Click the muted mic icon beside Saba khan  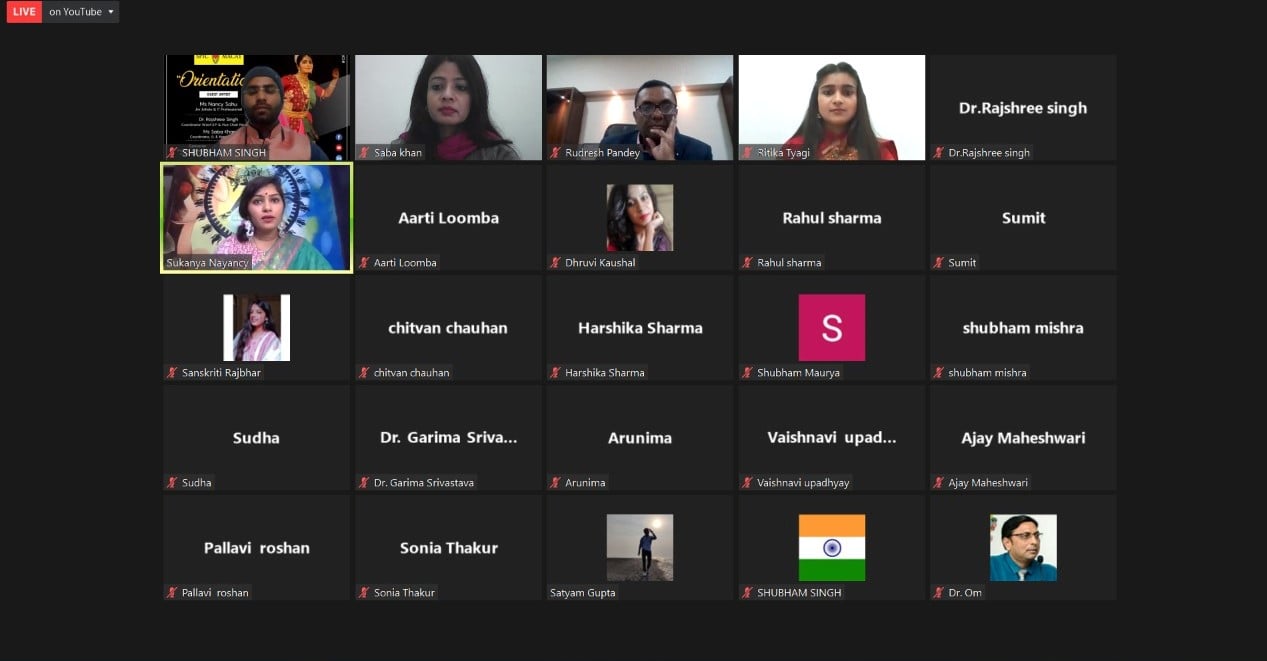click(x=363, y=153)
